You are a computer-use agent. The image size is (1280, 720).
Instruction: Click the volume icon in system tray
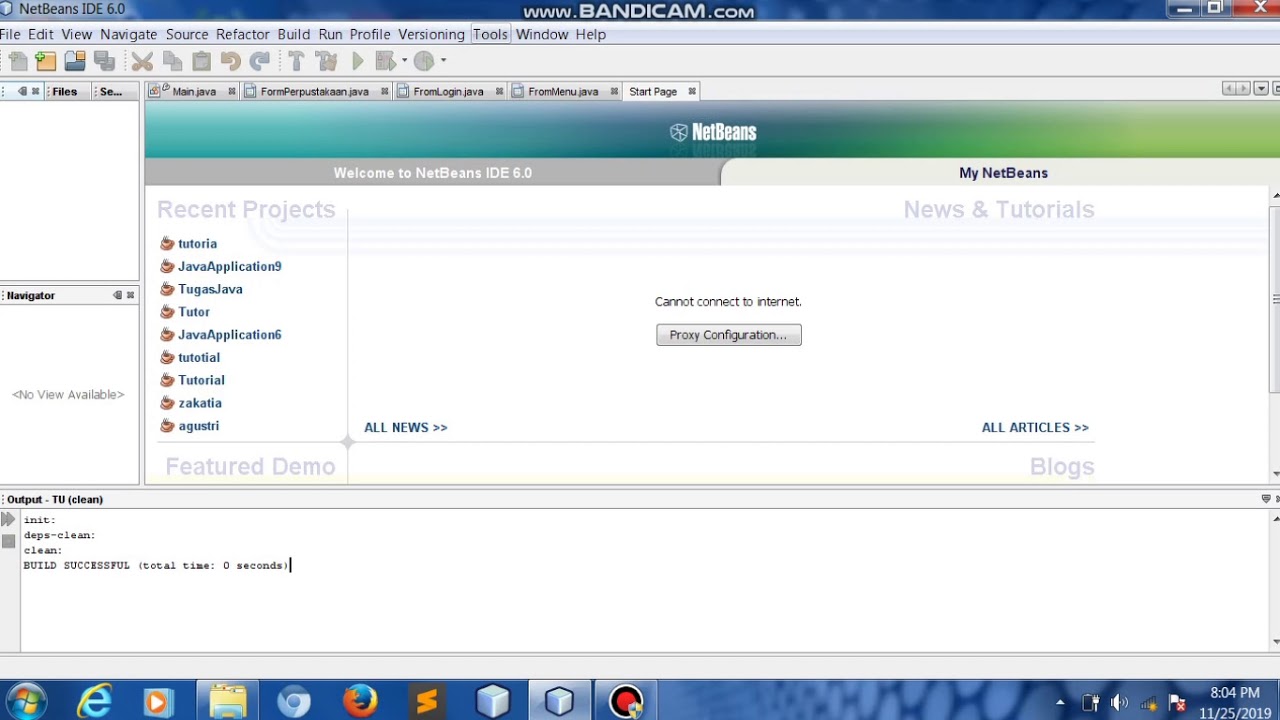[x=1119, y=703]
